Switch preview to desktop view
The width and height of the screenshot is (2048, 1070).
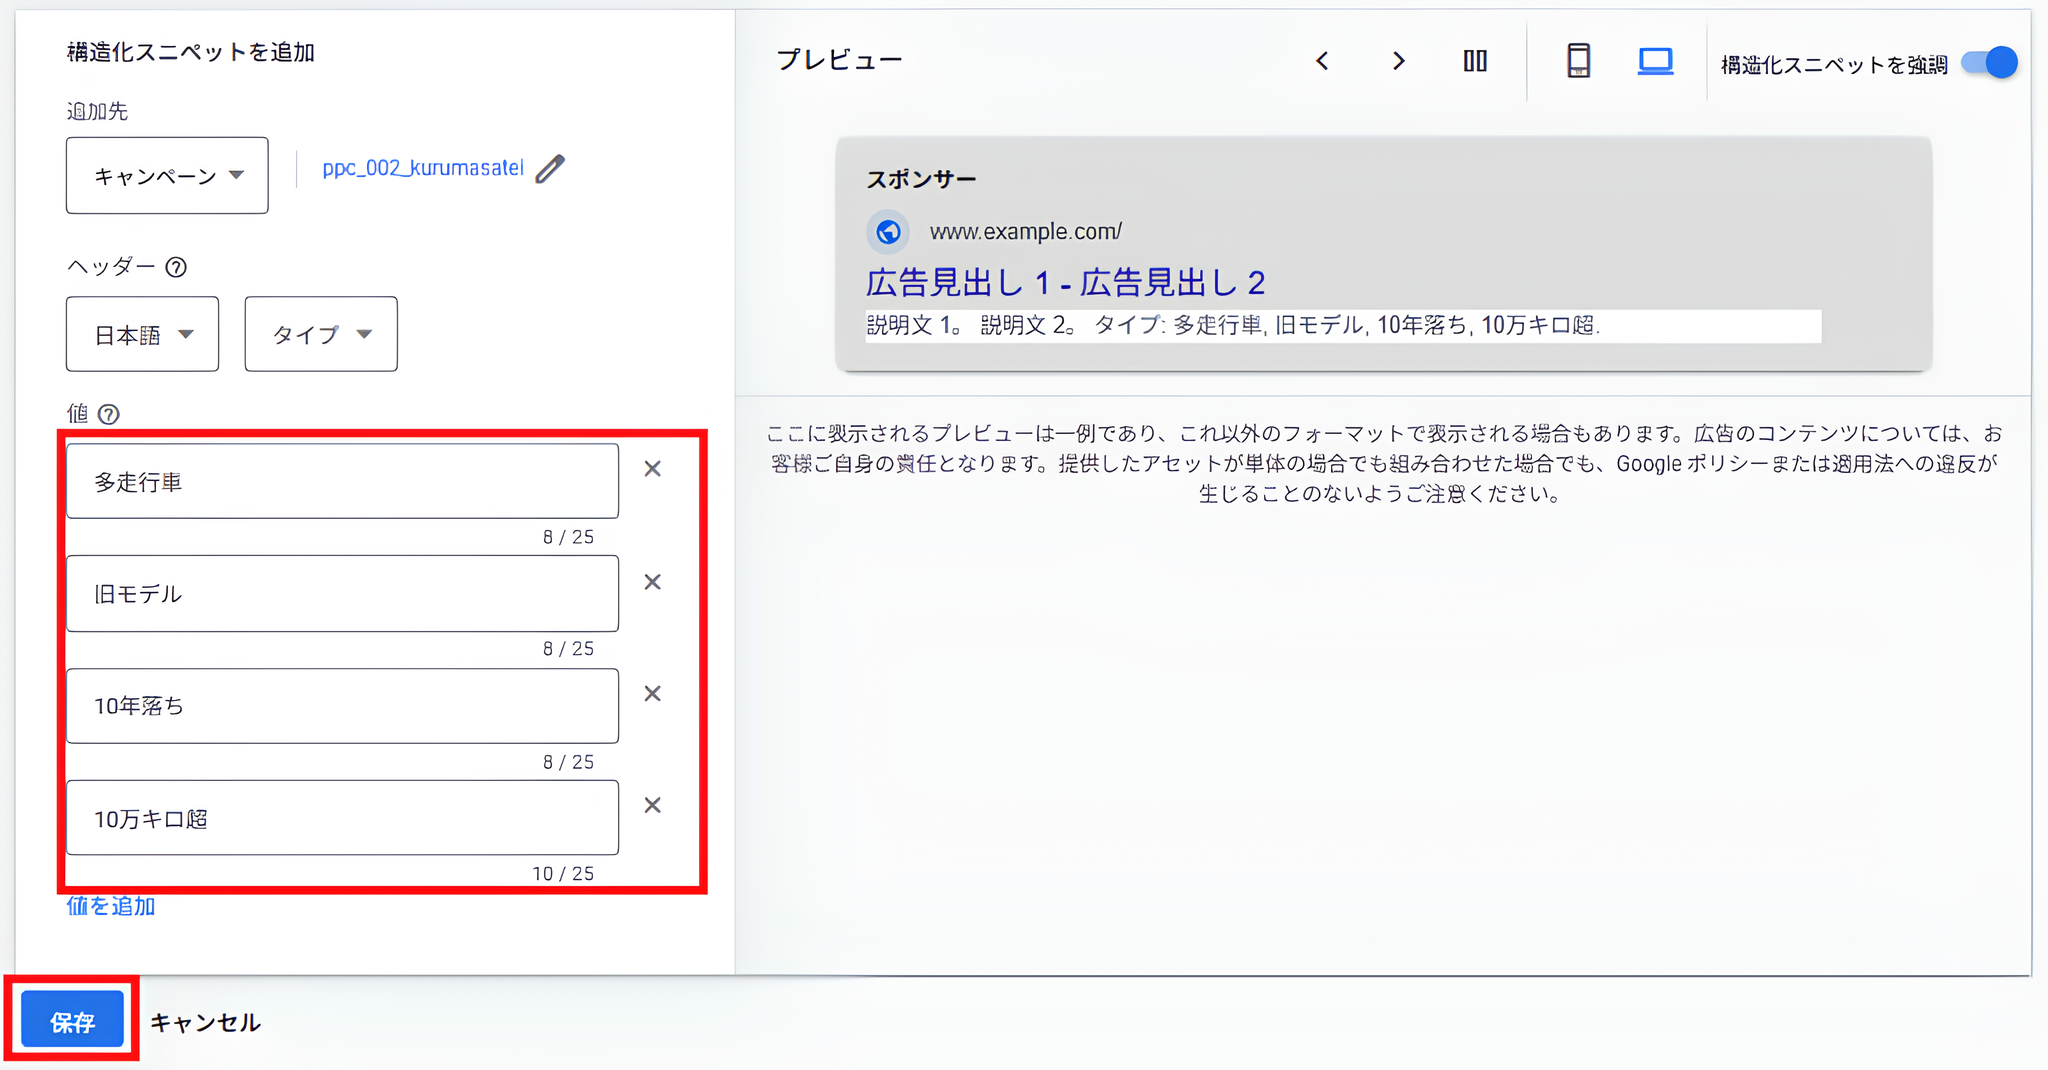[1655, 60]
